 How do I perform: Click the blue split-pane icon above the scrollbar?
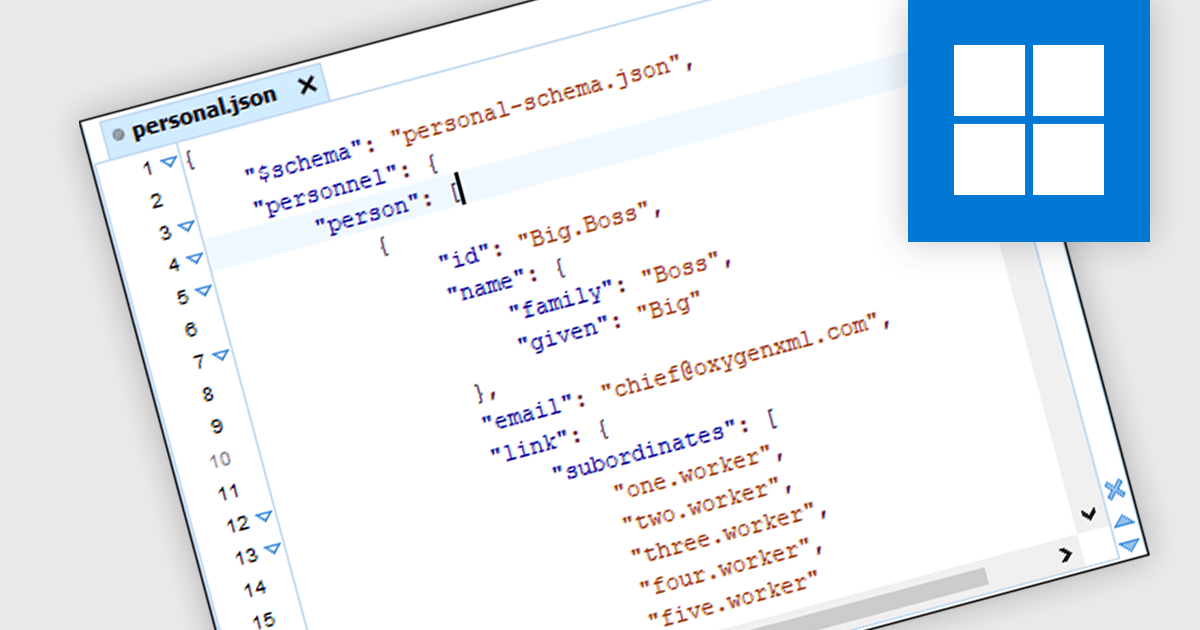click(1116, 490)
